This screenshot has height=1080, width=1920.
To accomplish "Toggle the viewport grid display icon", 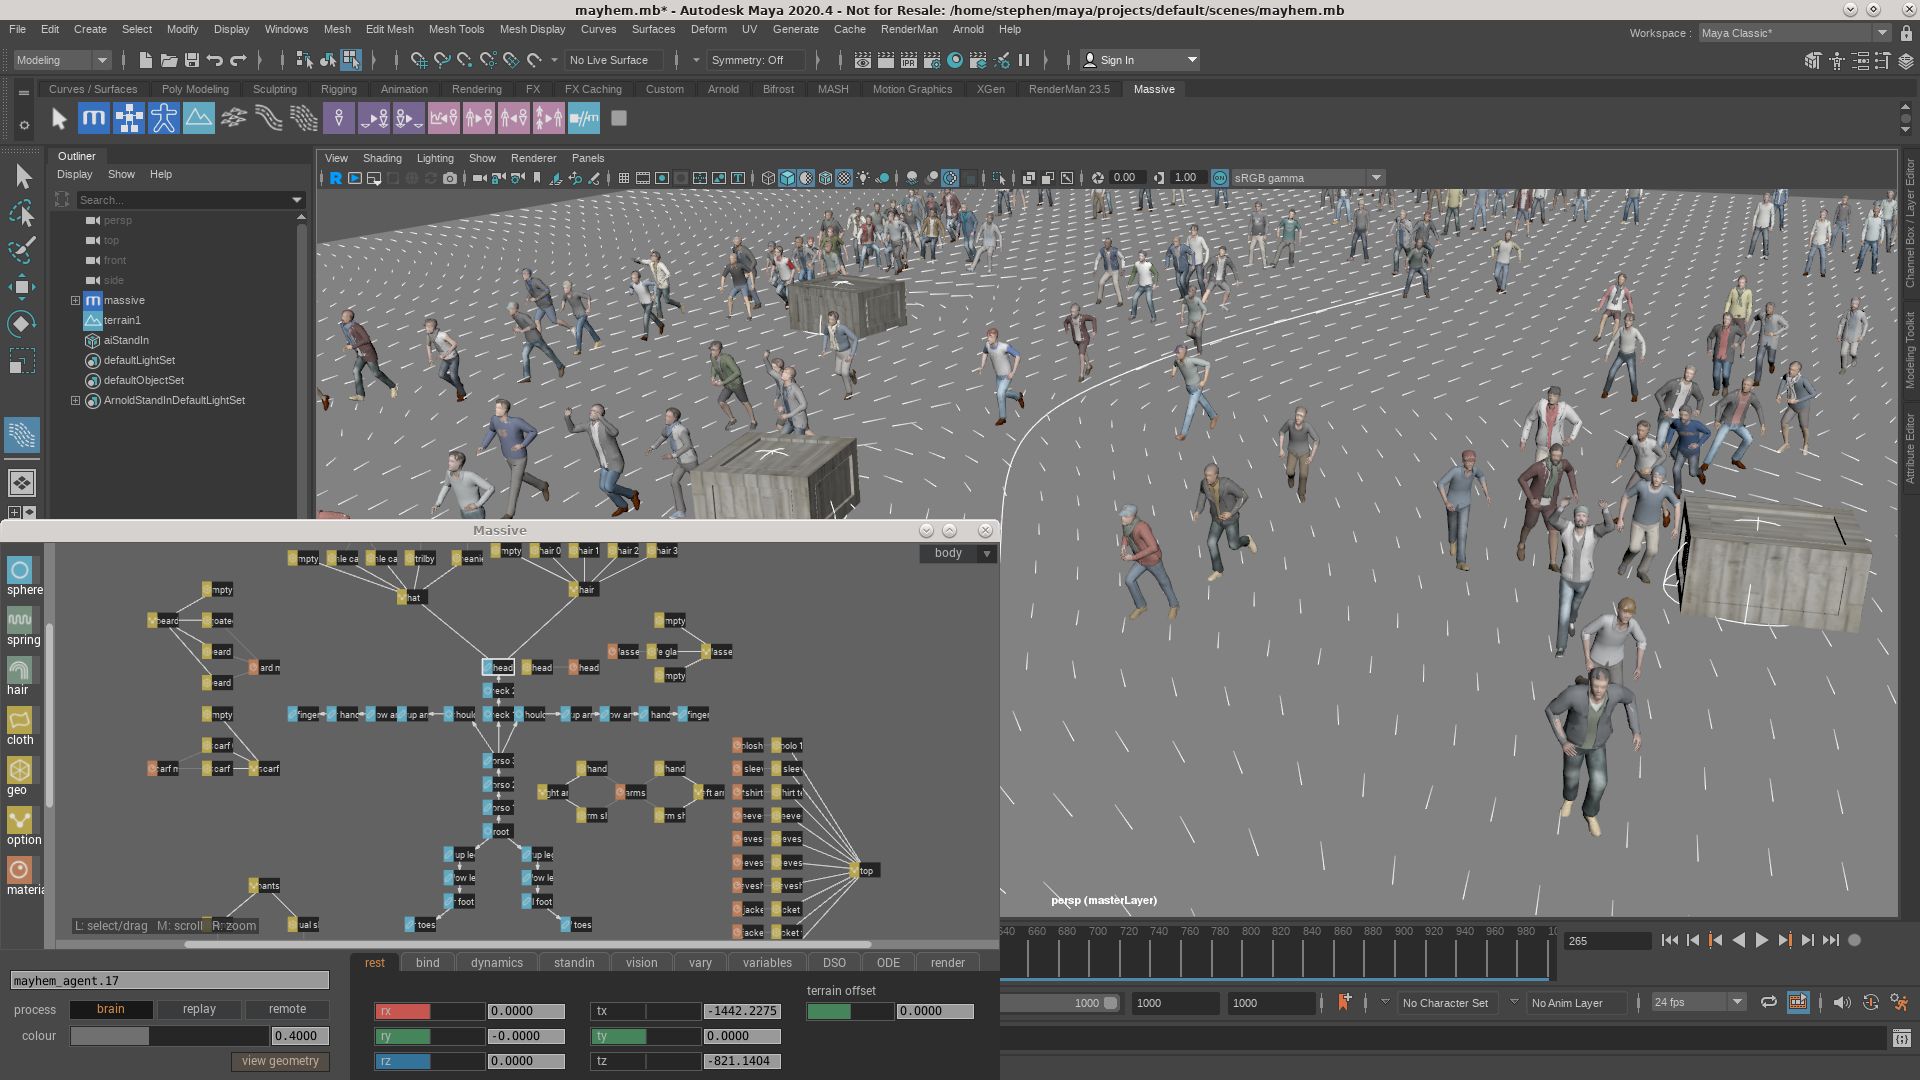I will pos(624,178).
